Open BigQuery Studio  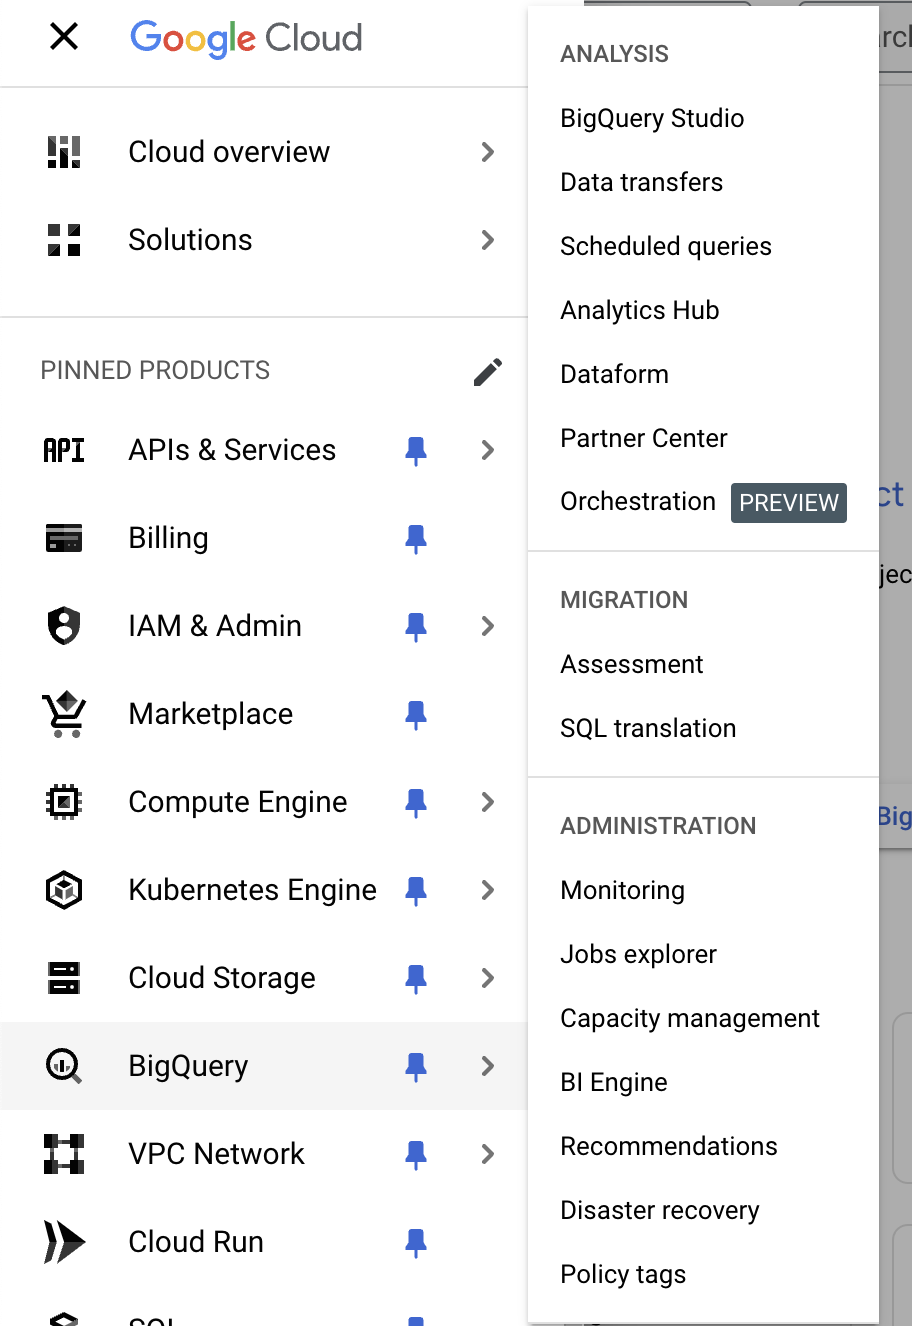point(652,118)
